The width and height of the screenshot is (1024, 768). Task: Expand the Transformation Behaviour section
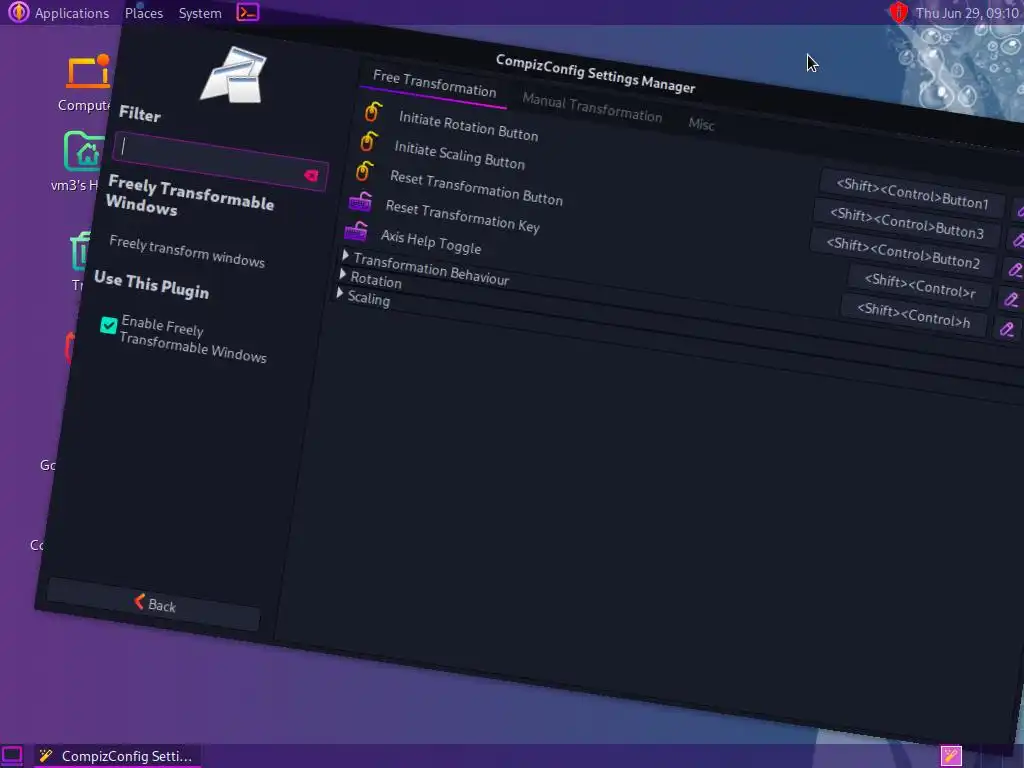click(345, 255)
